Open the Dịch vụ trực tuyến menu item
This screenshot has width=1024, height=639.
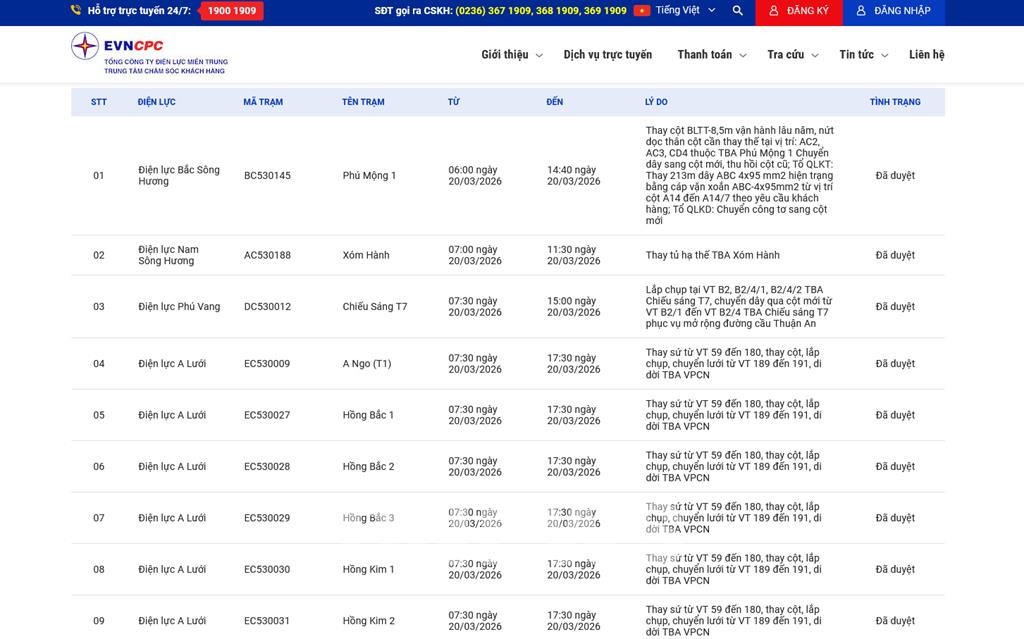607,55
